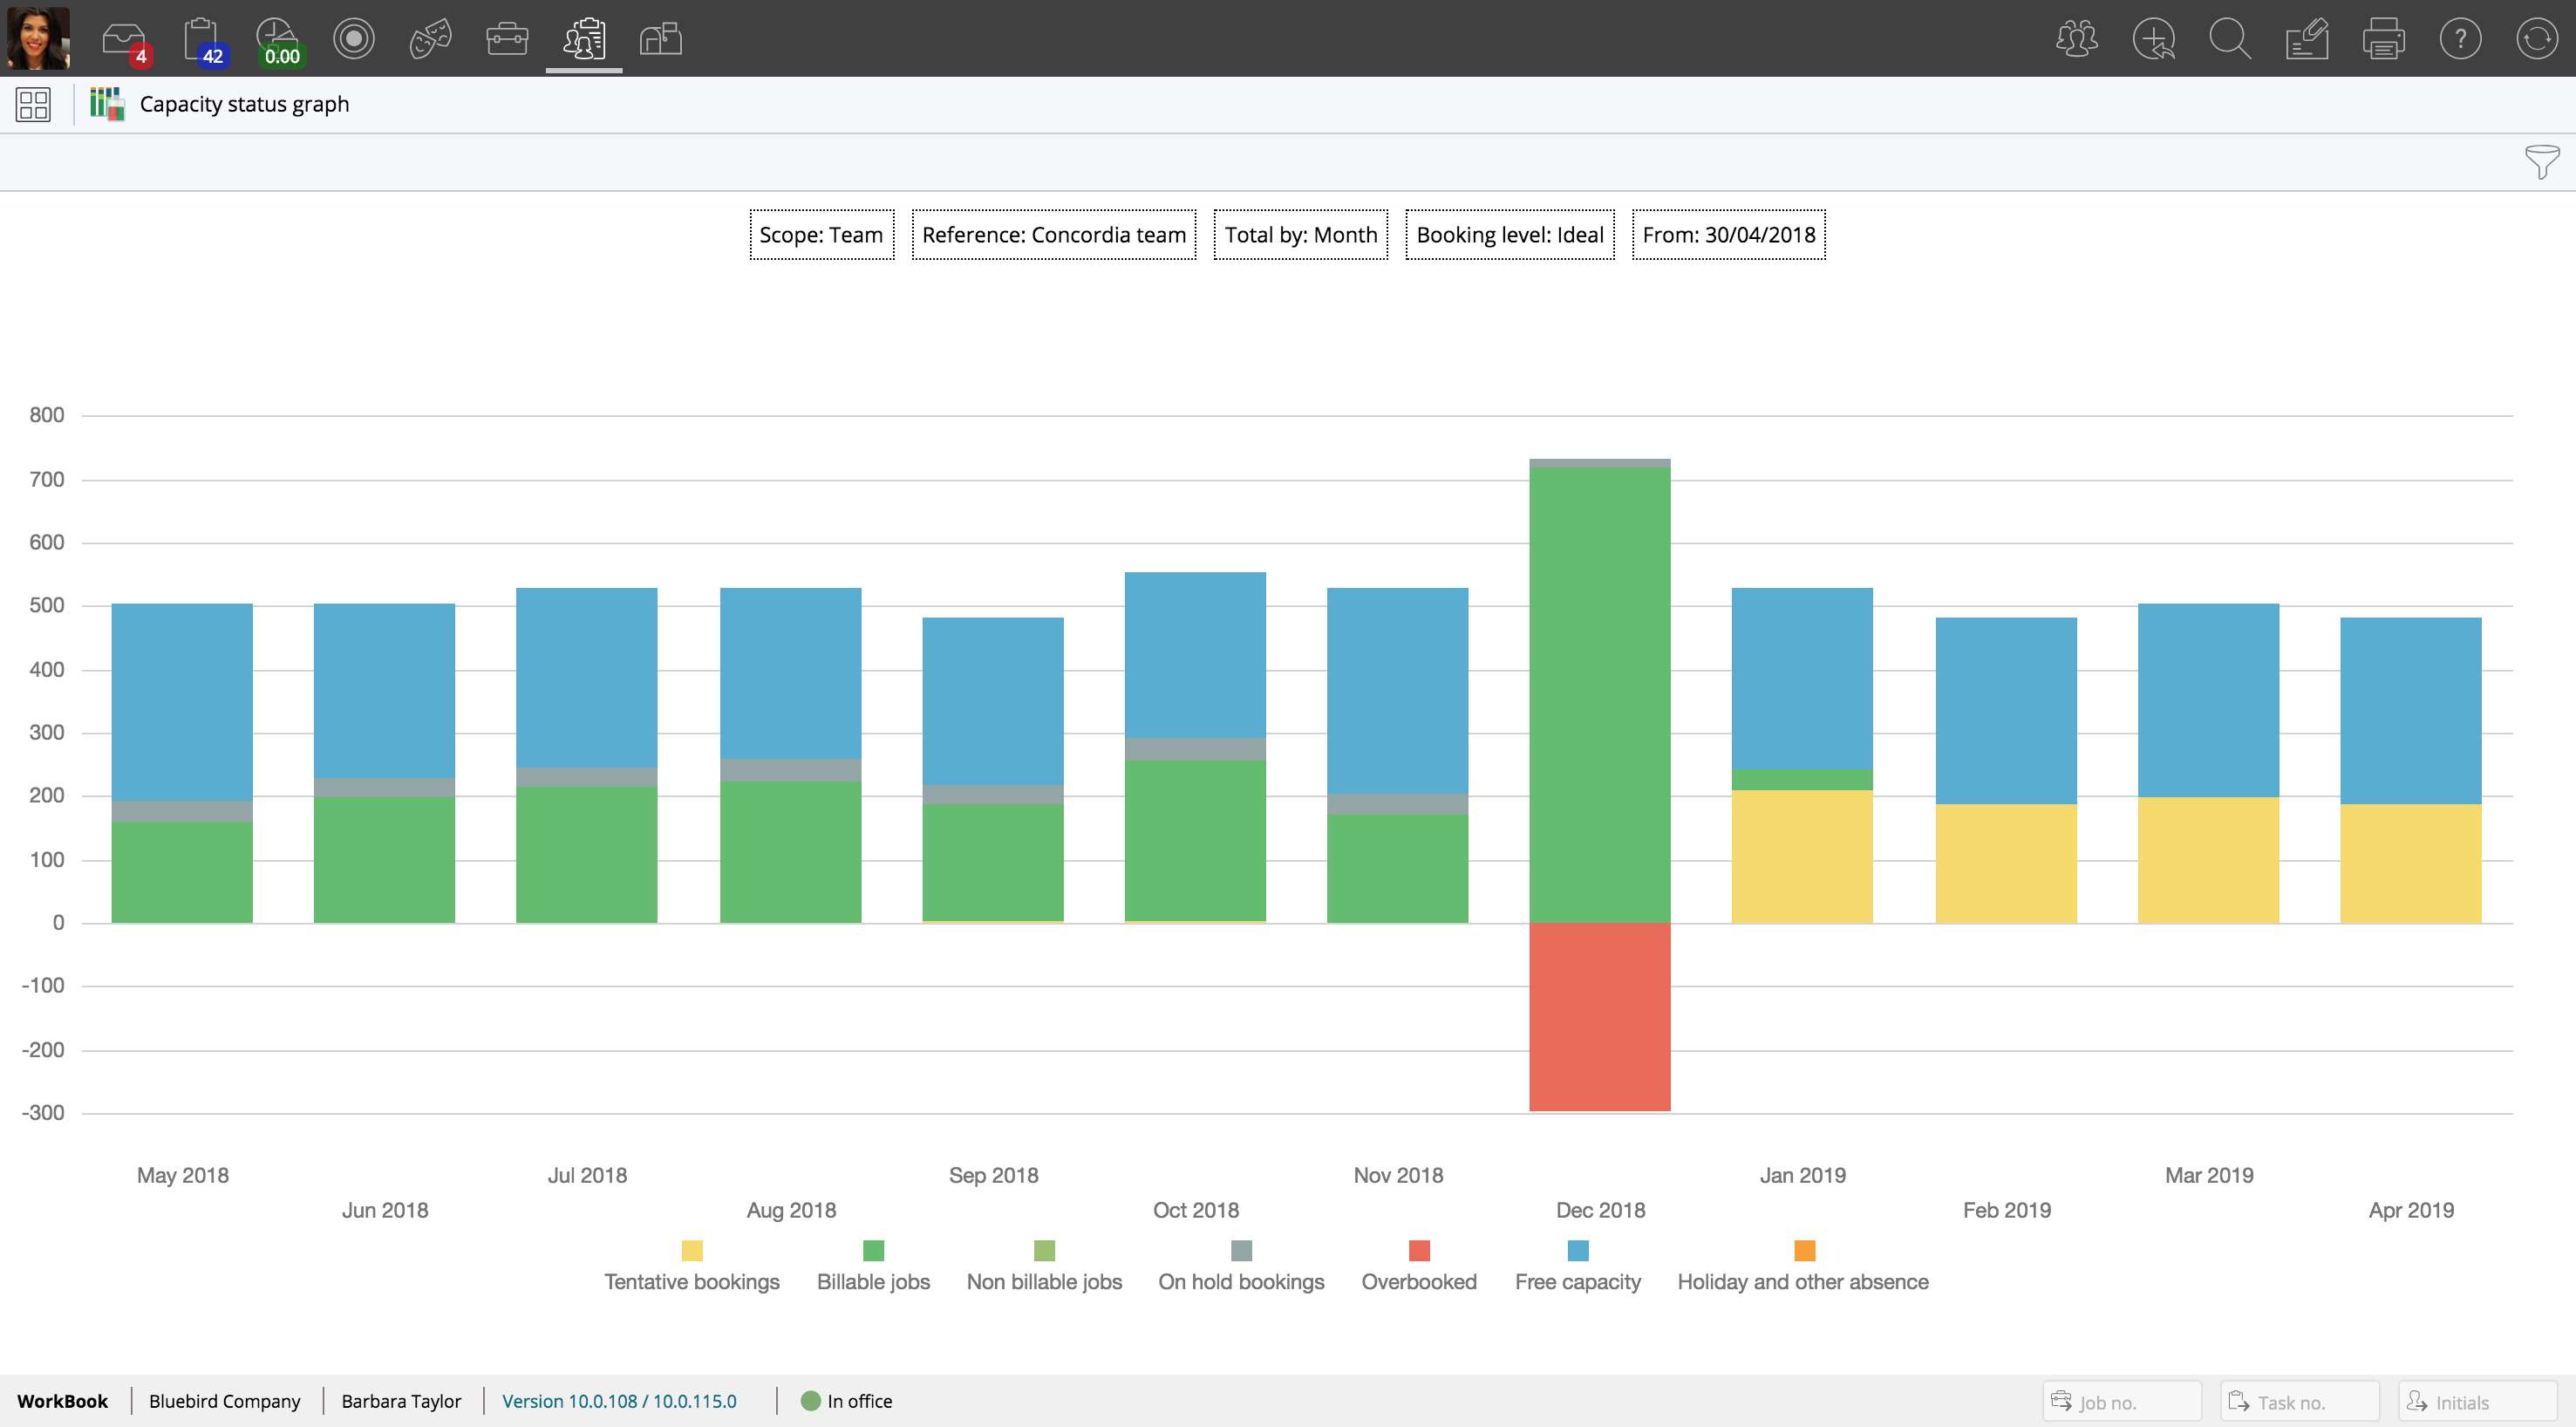Open the Booking level: Ideal filter box
The image size is (2576, 1427).
[1509, 235]
